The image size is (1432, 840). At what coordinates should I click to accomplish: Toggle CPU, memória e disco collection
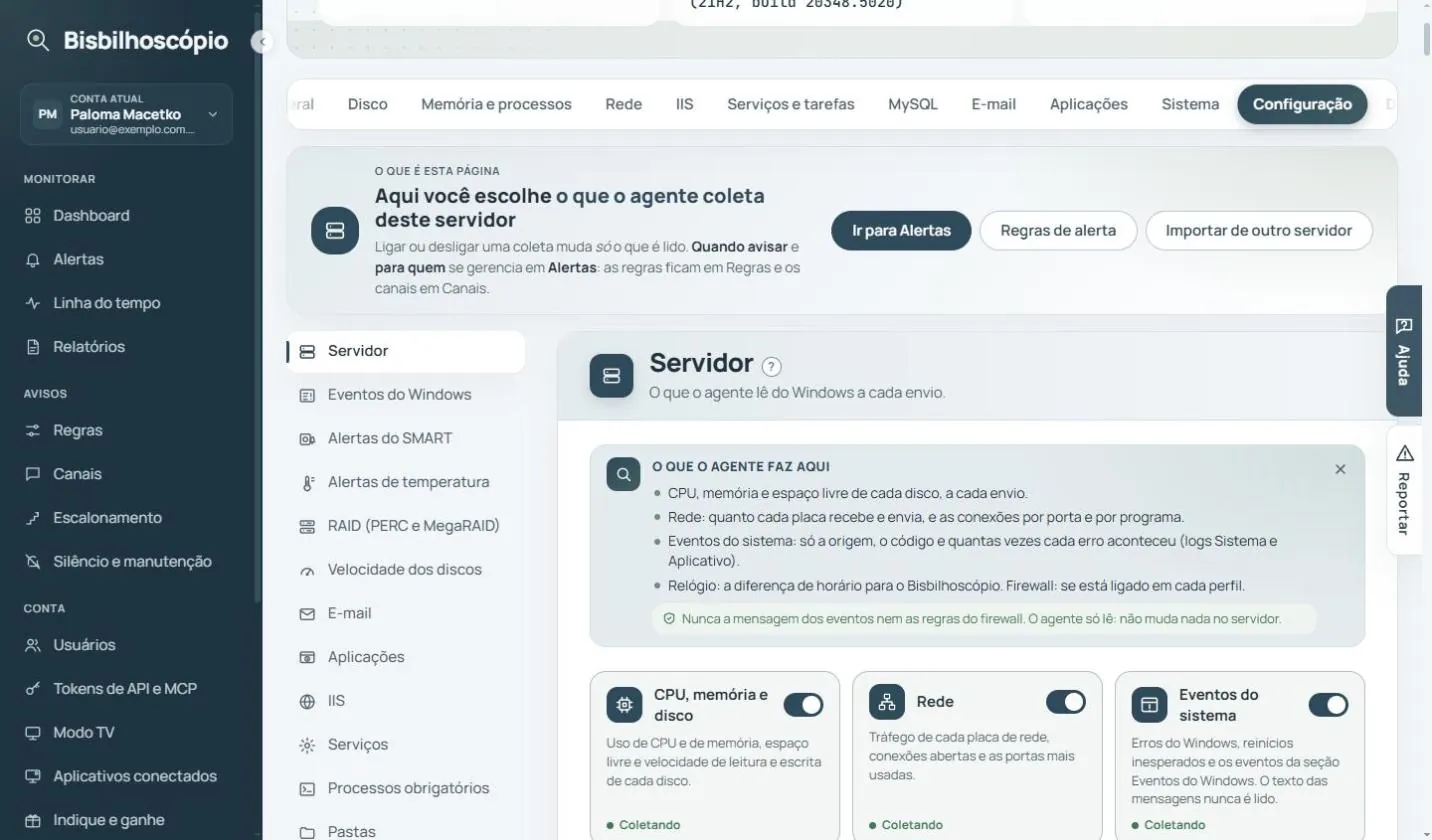point(803,705)
